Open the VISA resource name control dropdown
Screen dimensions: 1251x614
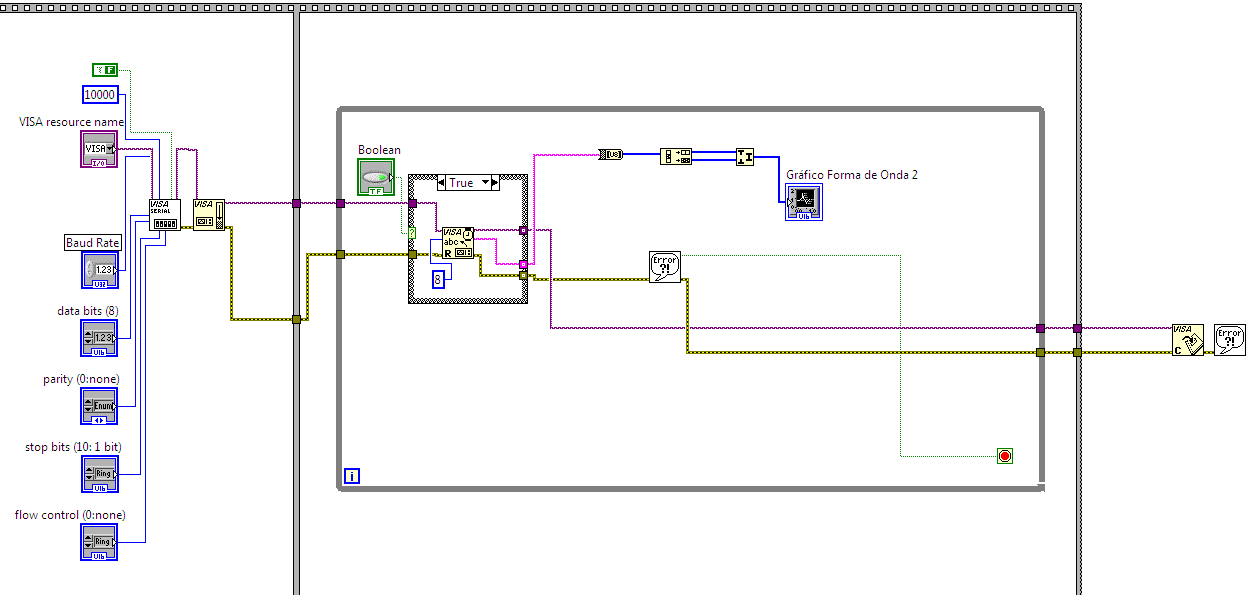[98, 149]
